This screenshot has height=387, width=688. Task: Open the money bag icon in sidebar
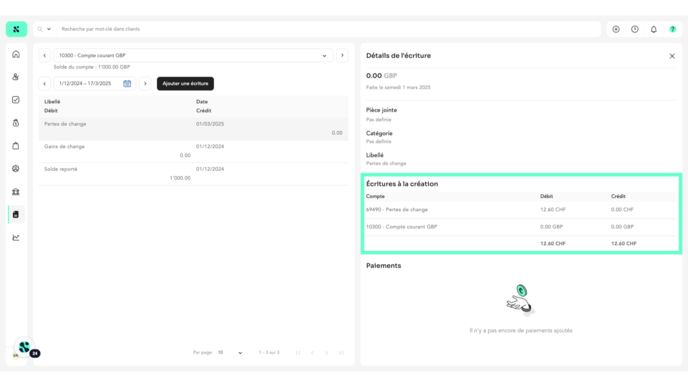point(16,123)
